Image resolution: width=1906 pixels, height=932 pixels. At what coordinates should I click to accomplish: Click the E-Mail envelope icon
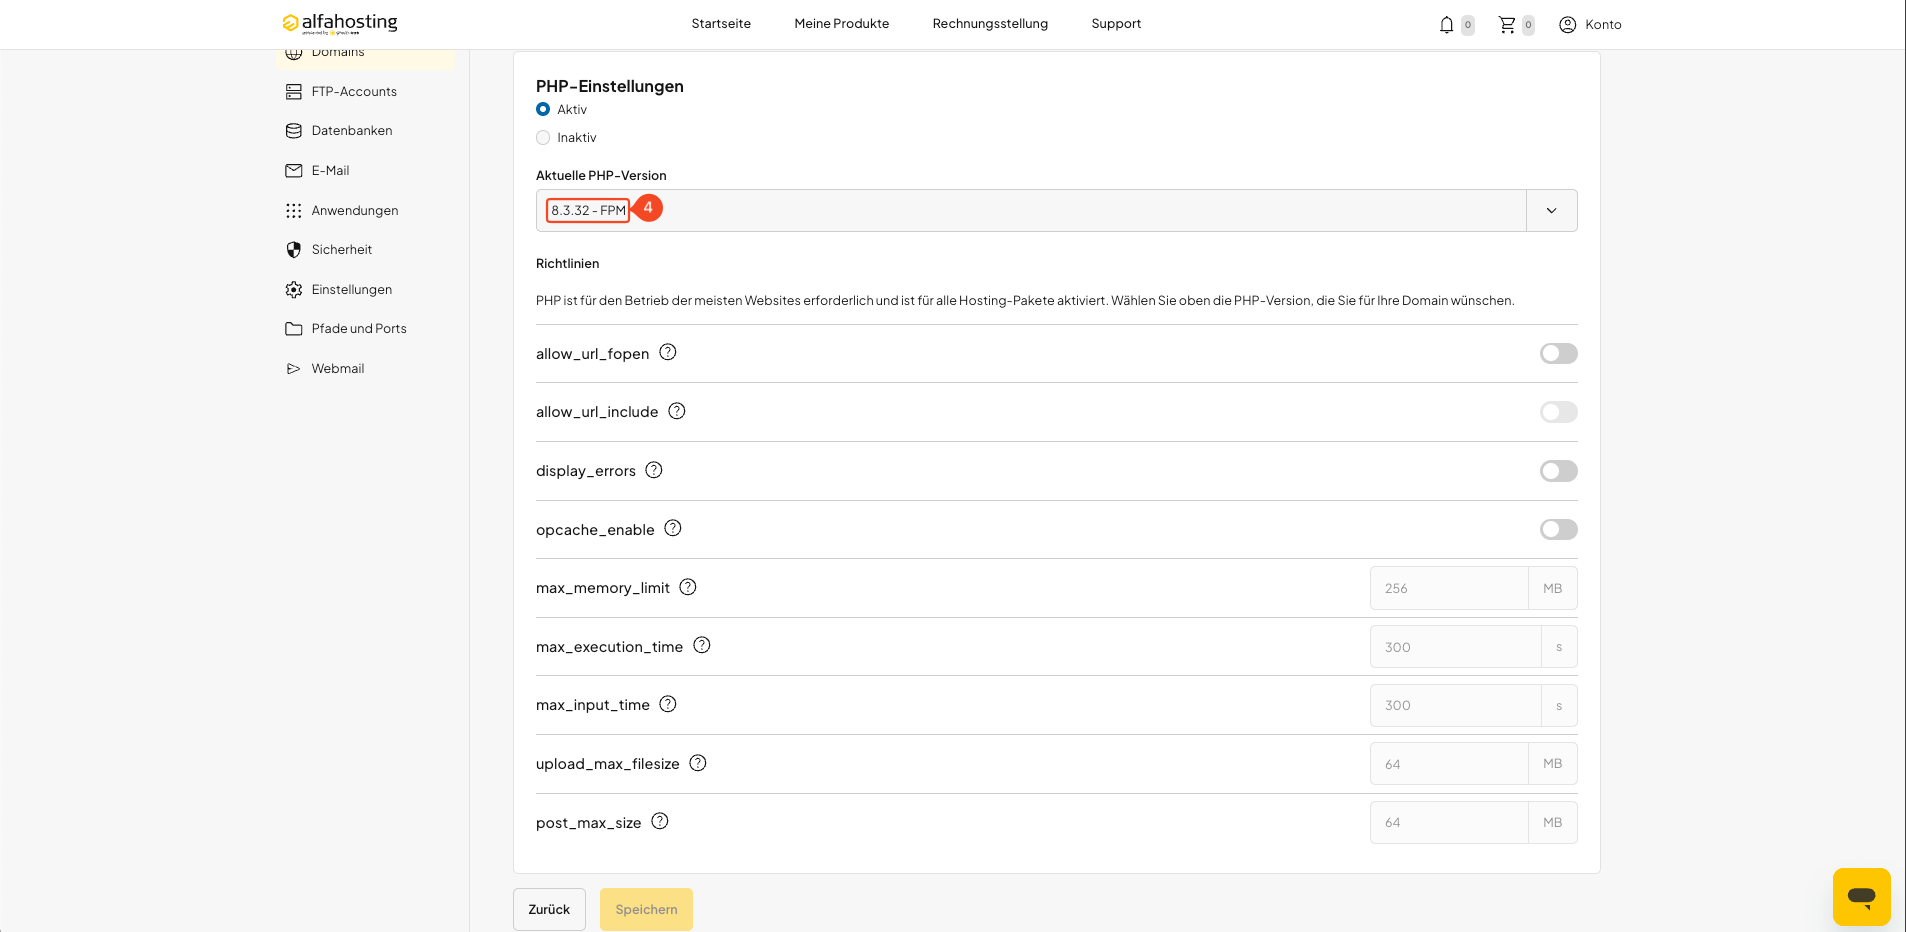point(293,170)
